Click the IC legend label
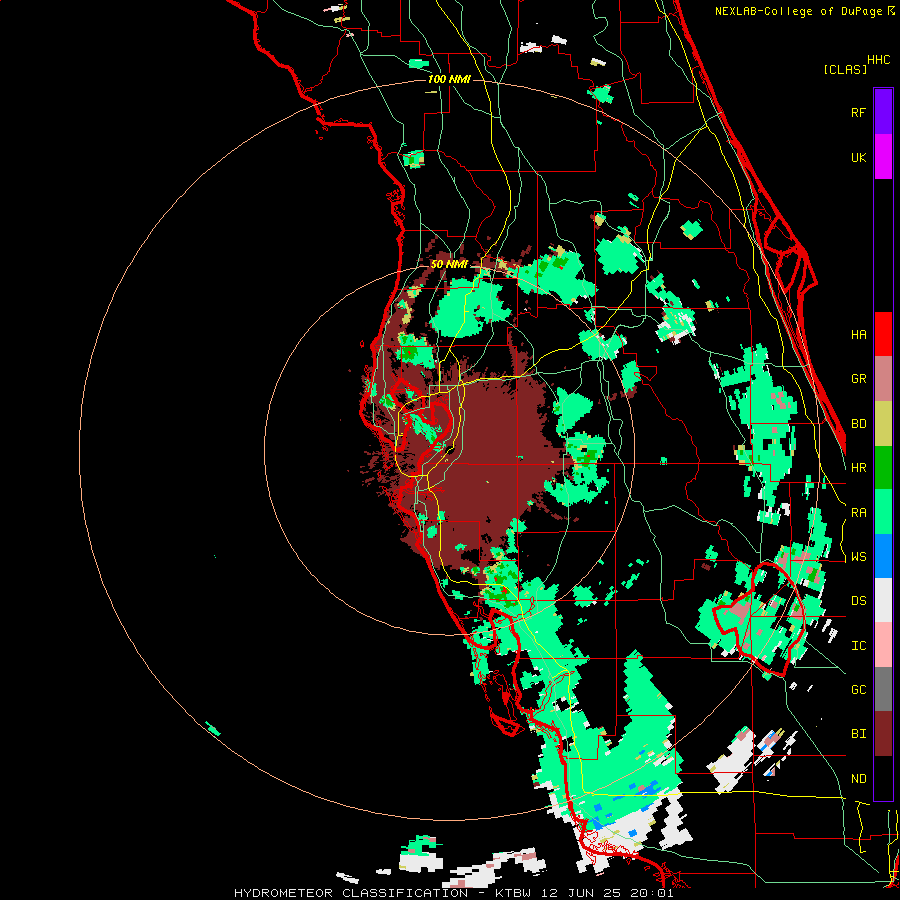The image size is (900, 900). [x=858, y=646]
